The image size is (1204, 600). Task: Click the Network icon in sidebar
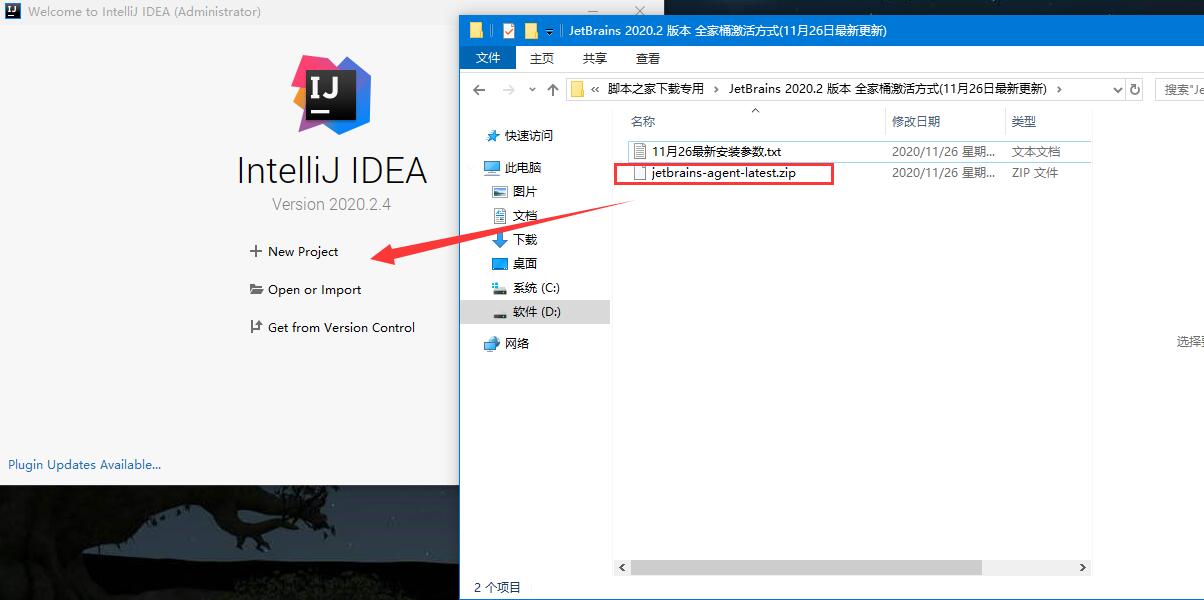click(x=492, y=344)
